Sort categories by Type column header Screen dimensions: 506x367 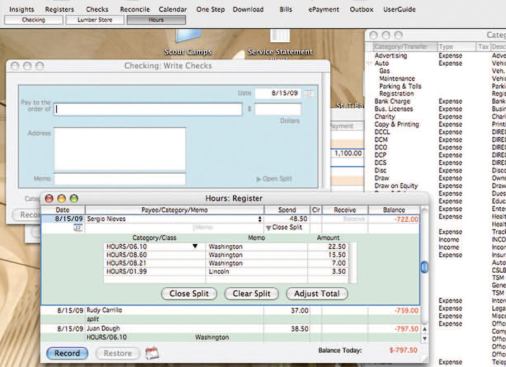pos(456,47)
